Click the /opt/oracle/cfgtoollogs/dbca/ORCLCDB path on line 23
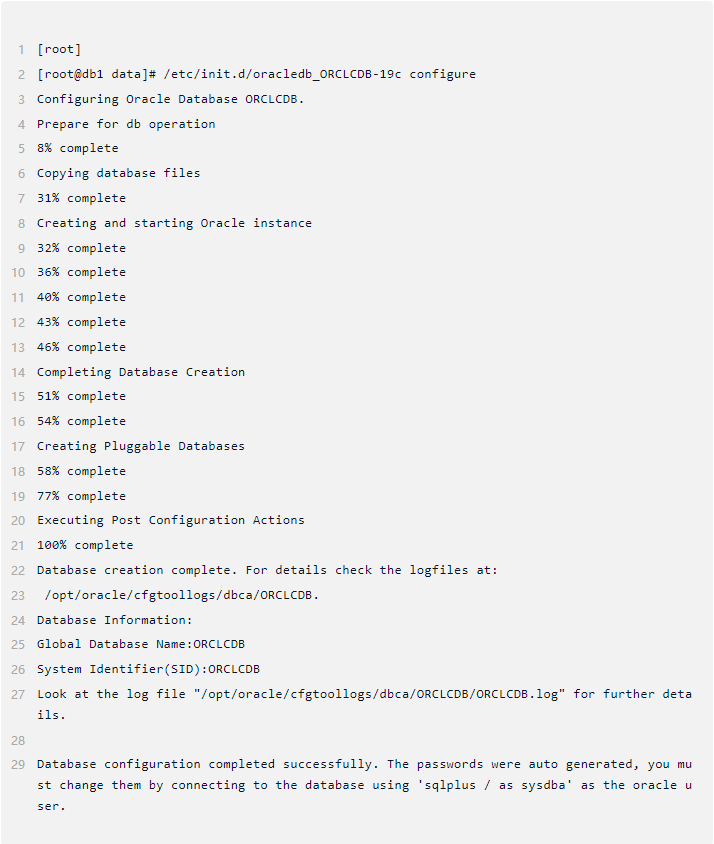Screen dimensions: 714x844 [x=182, y=595]
